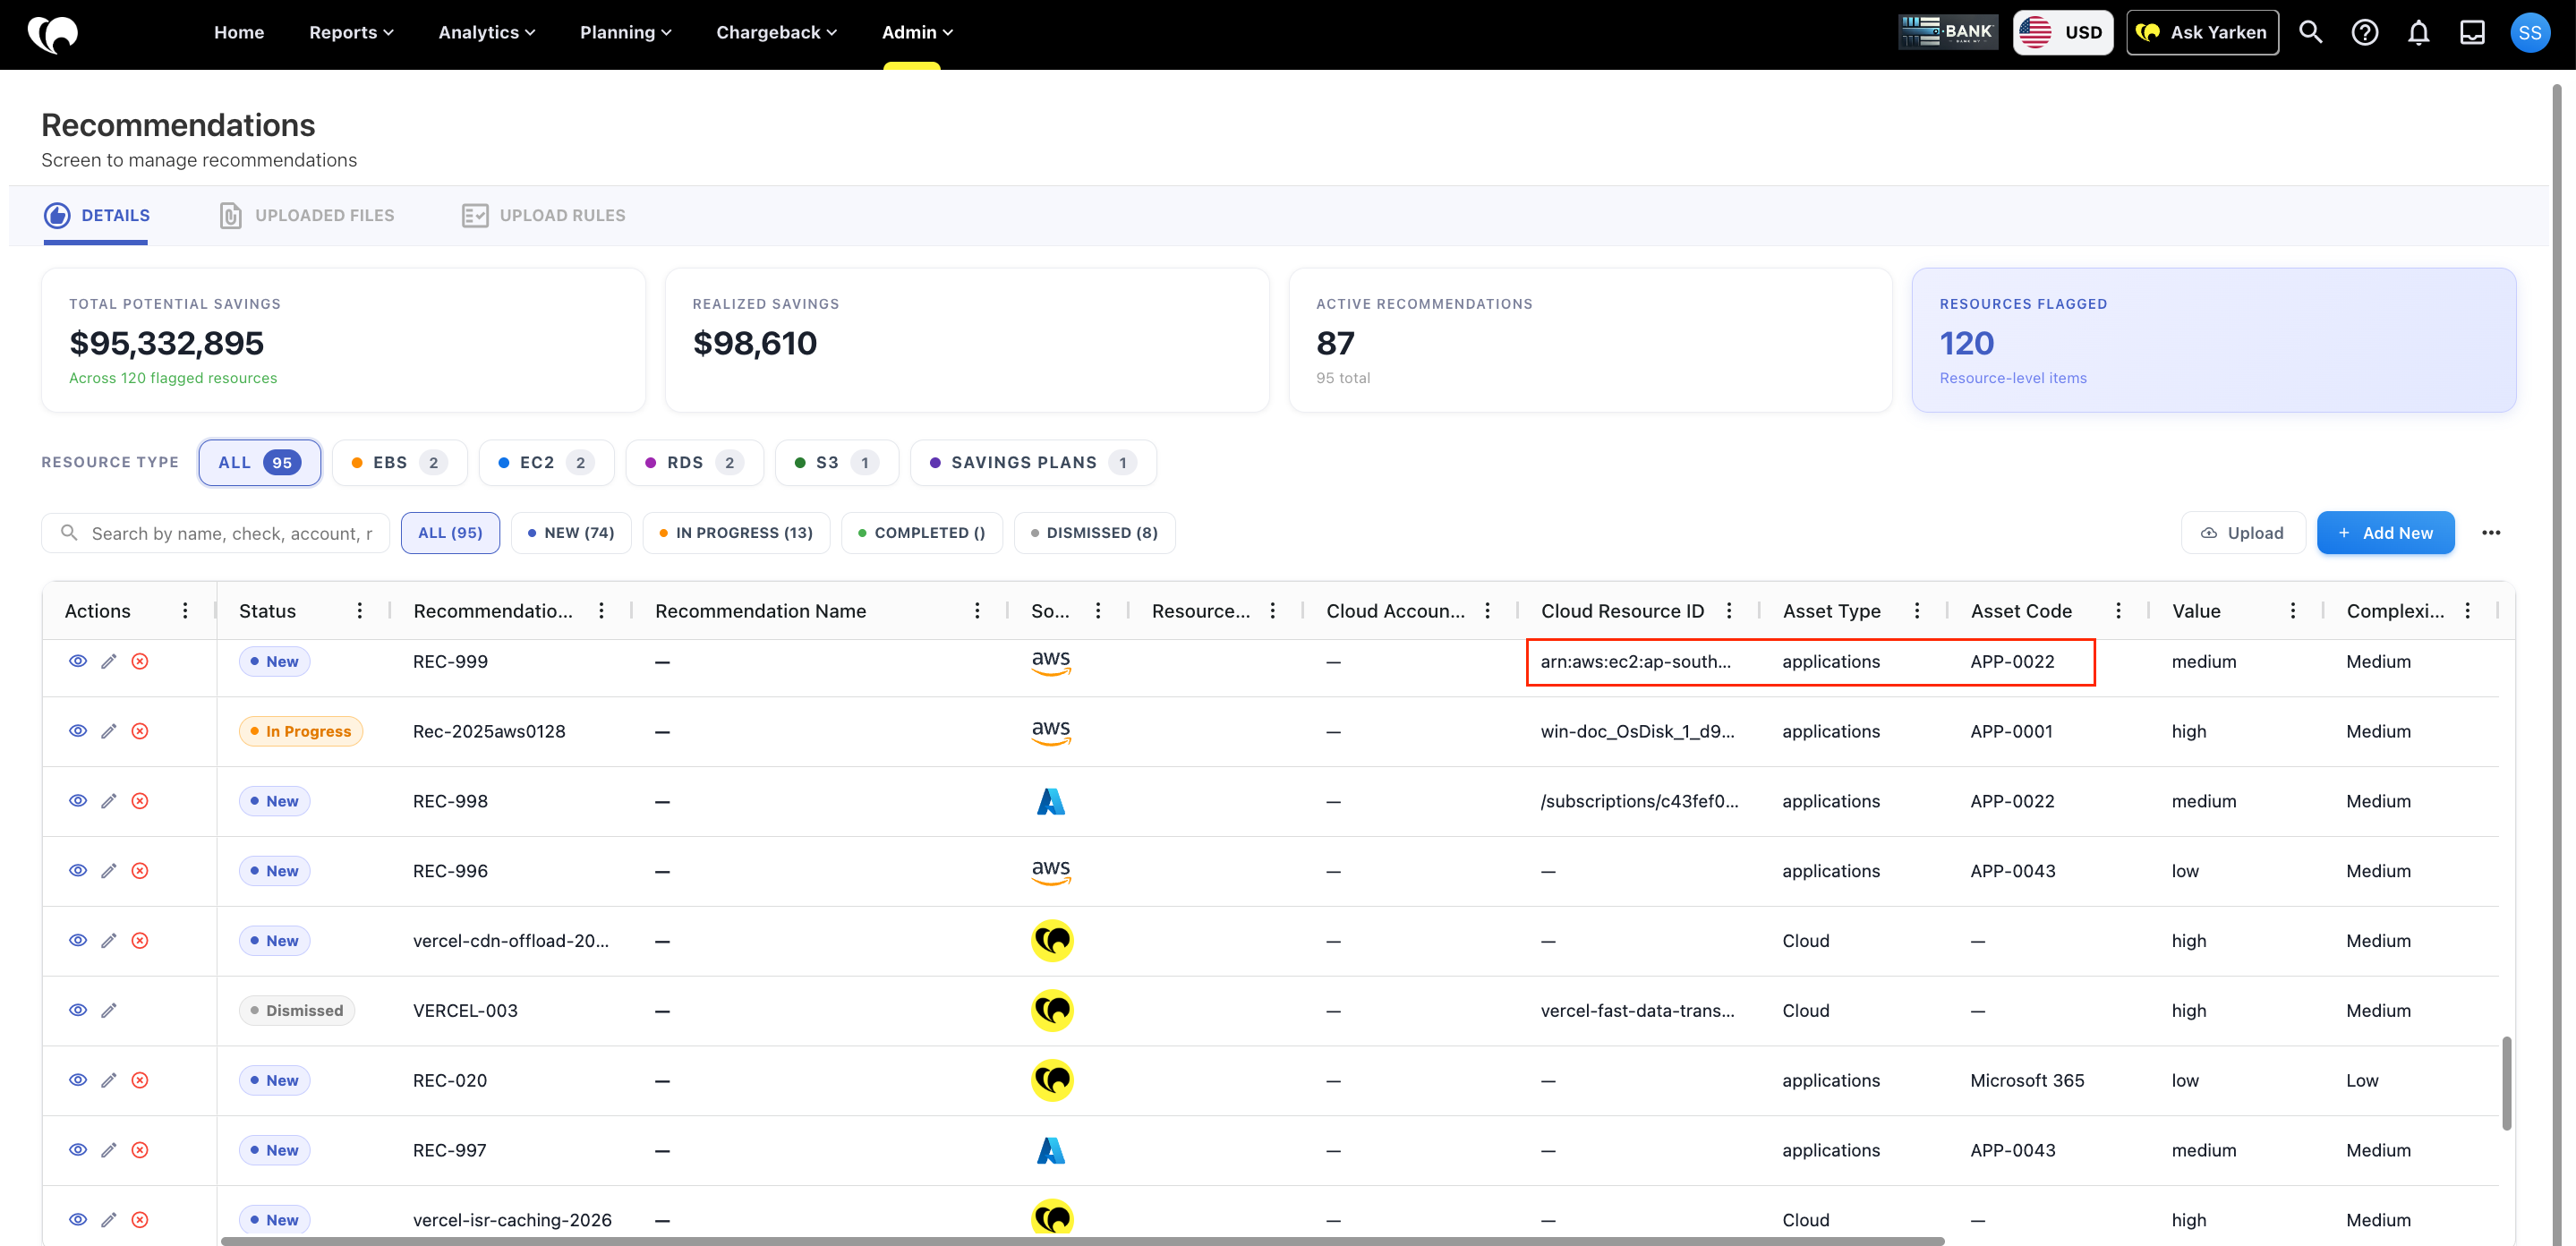Dismiss REC-996 with the red X icon
Screen dimensions: 2576x1246
pyautogui.click(x=140, y=871)
